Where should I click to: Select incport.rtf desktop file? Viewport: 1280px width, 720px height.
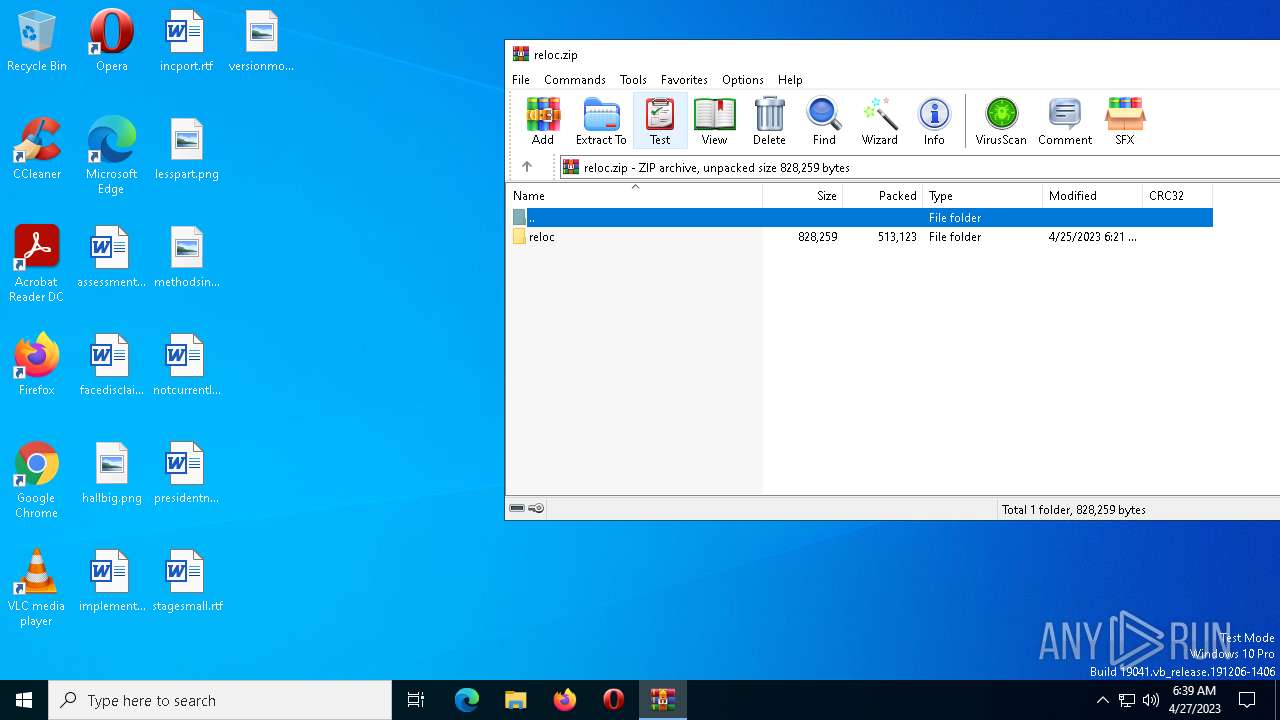pos(186,42)
